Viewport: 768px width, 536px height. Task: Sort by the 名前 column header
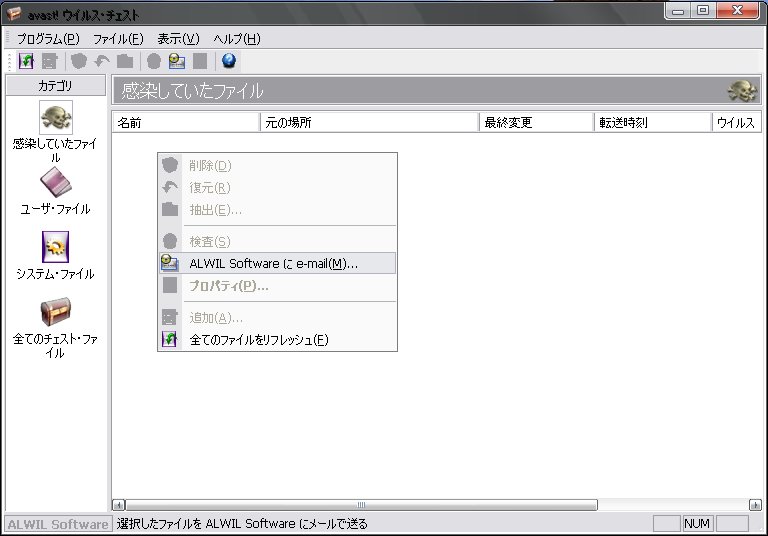point(186,122)
